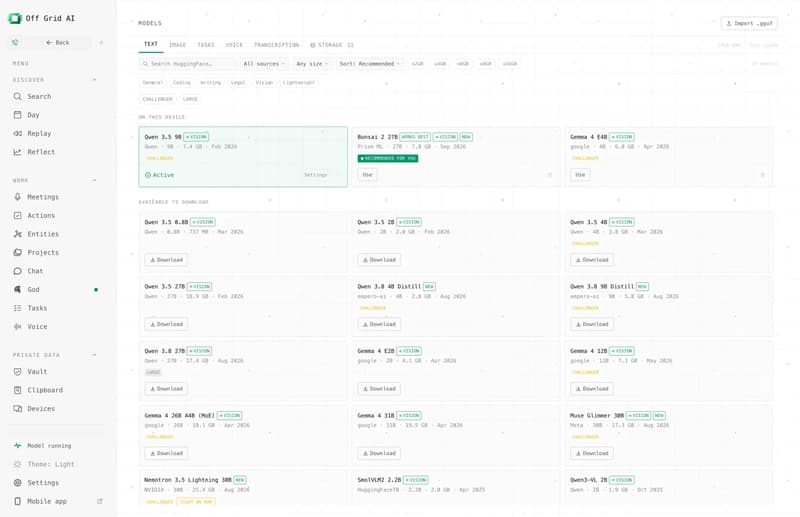Screen dimensions: 800x517
Task: Delete the Gemma 4 E4B model
Action: coord(763,175)
